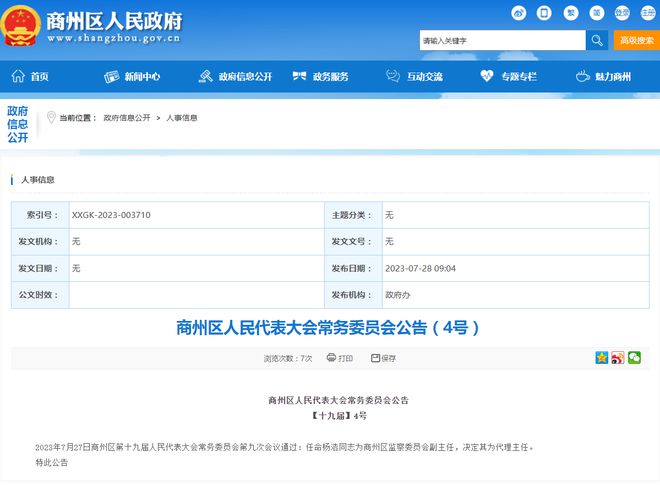
Task: Click the 发文机构 label cell
Action: (40, 242)
